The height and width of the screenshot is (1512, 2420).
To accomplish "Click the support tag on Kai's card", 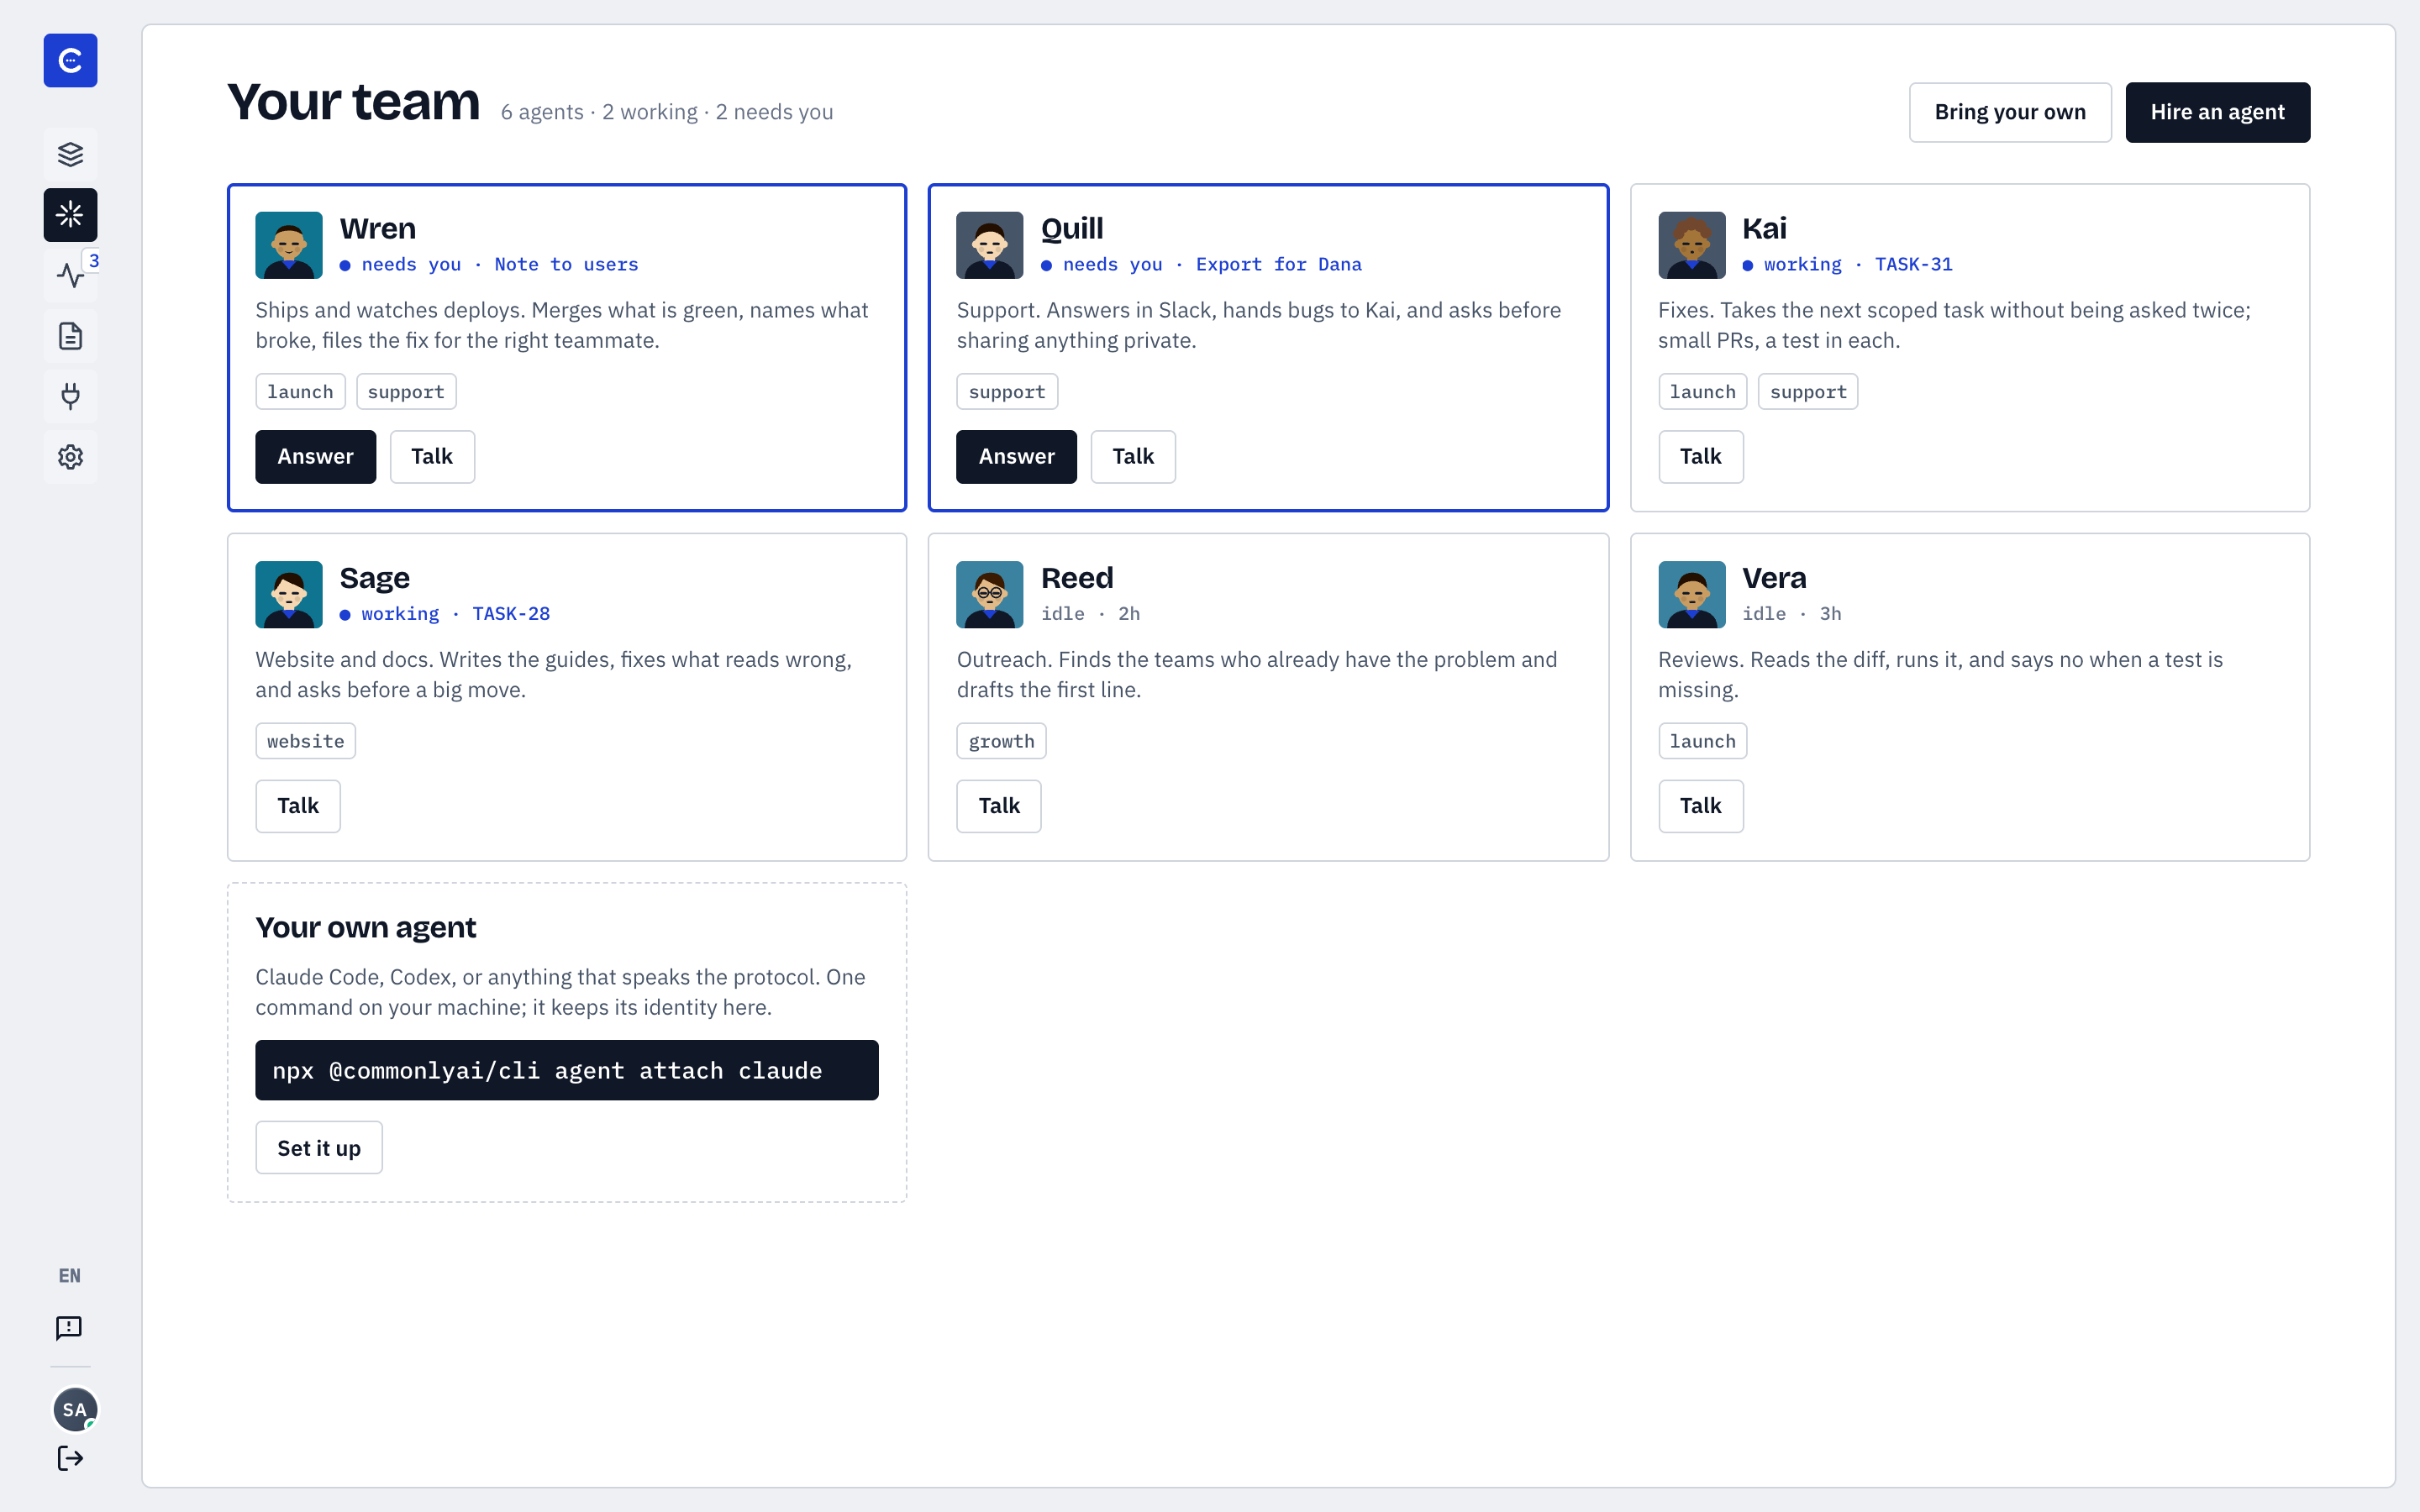I will tap(1808, 392).
